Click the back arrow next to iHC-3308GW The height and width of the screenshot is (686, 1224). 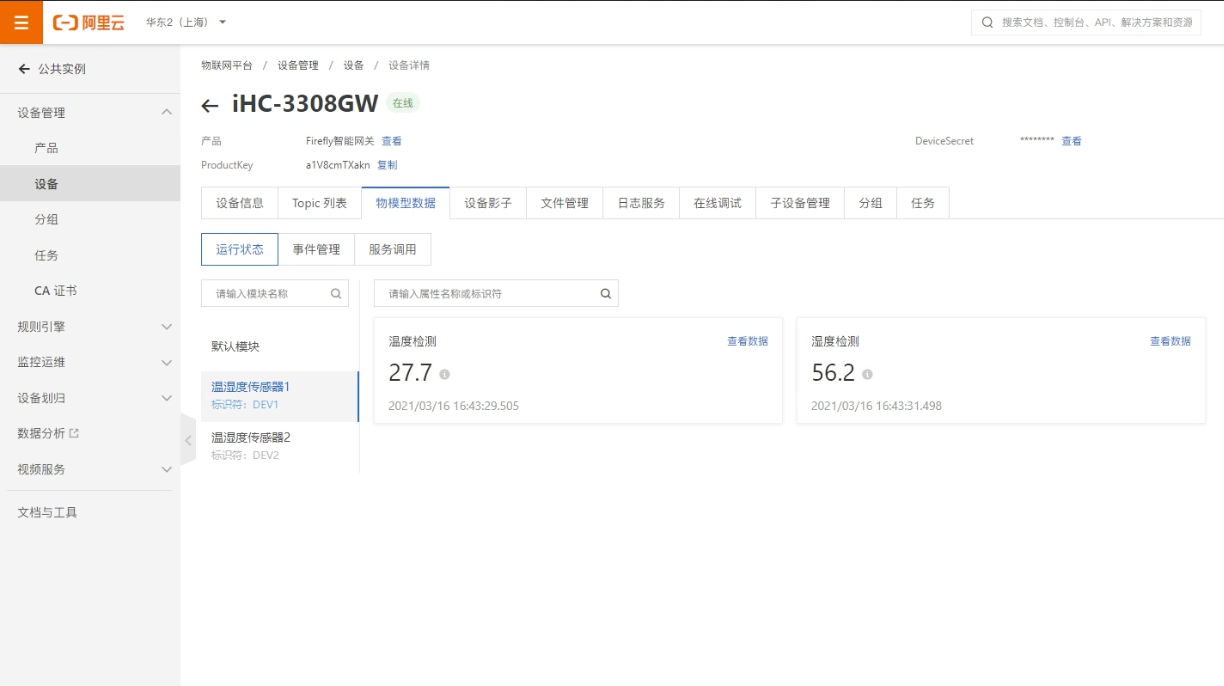pos(210,105)
